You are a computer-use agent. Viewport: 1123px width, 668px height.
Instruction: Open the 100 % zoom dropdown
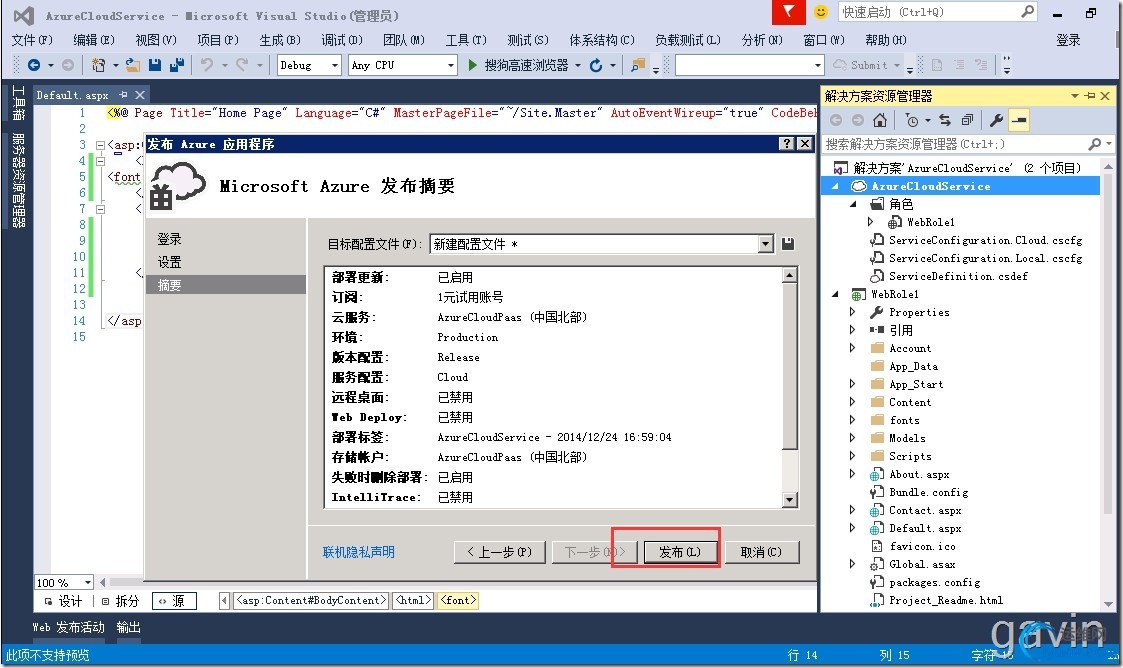(x=87, y=582)
